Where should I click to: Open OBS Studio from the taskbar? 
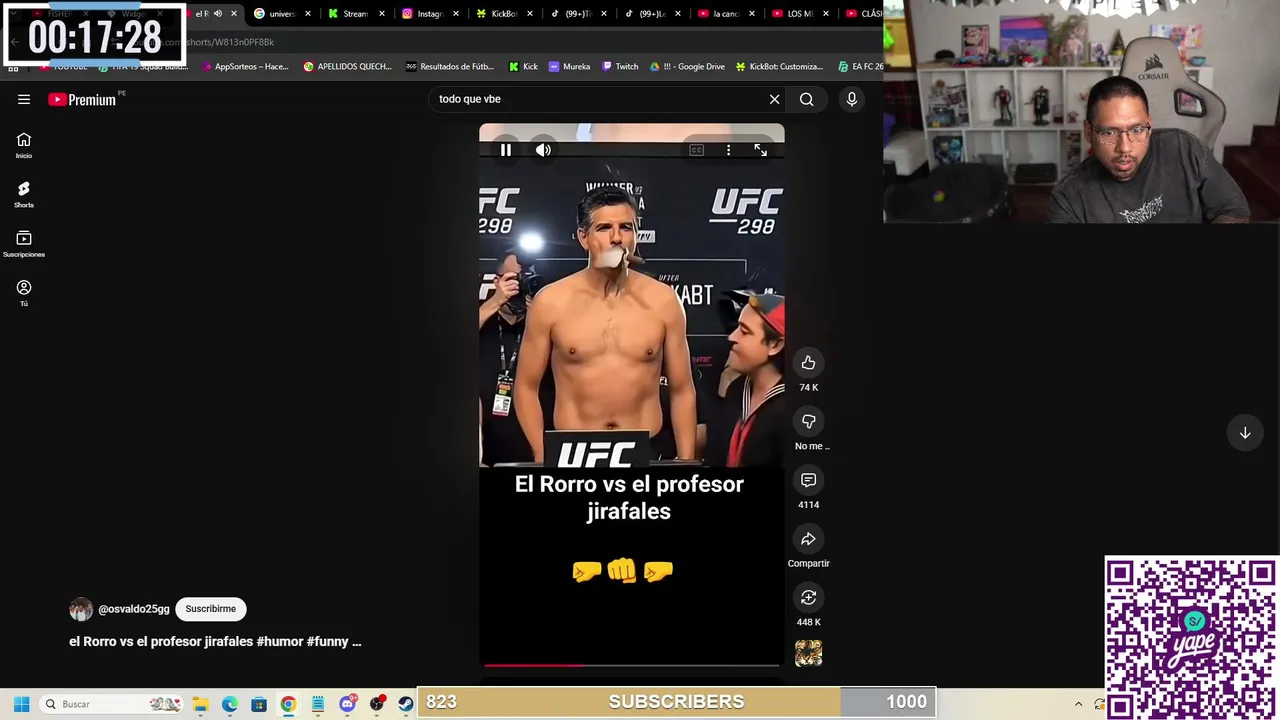click(377, 704)
